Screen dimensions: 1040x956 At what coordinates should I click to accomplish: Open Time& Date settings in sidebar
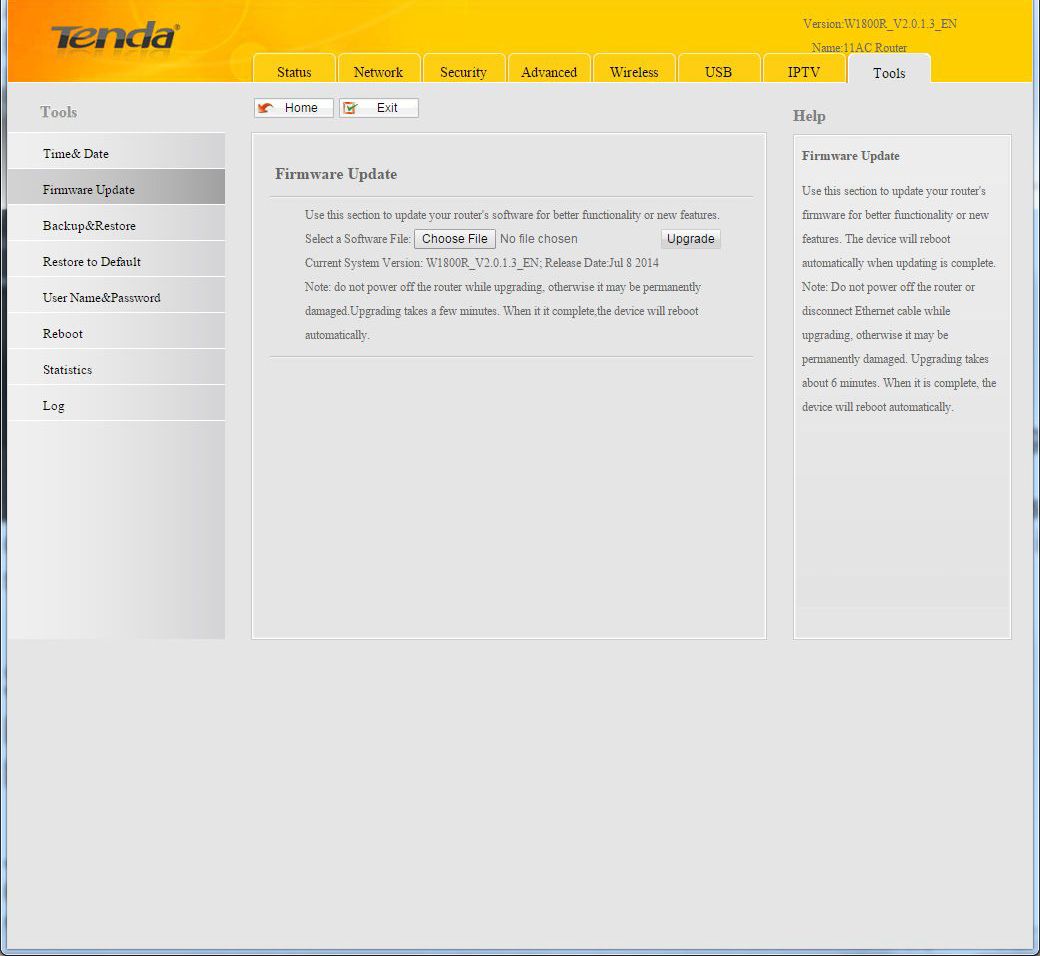[x=76, y=154]
